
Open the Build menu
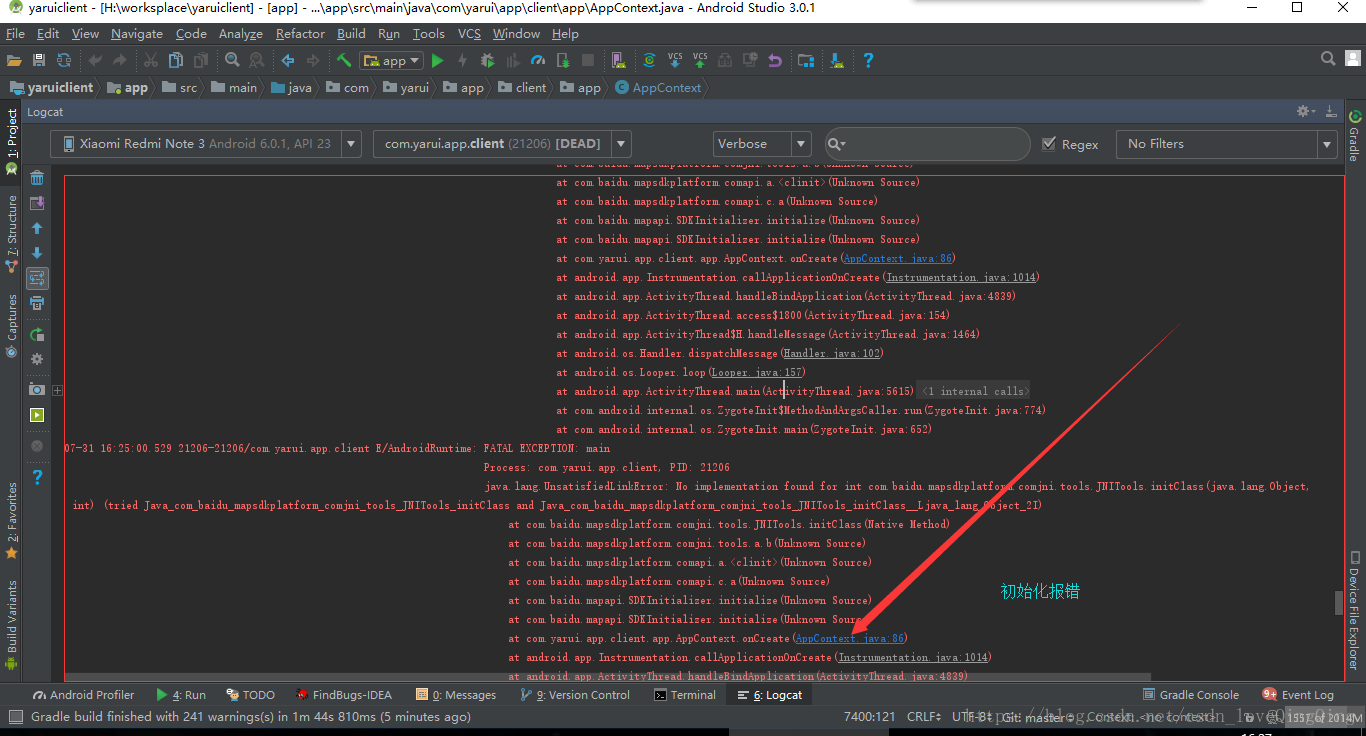click(351, 33)
